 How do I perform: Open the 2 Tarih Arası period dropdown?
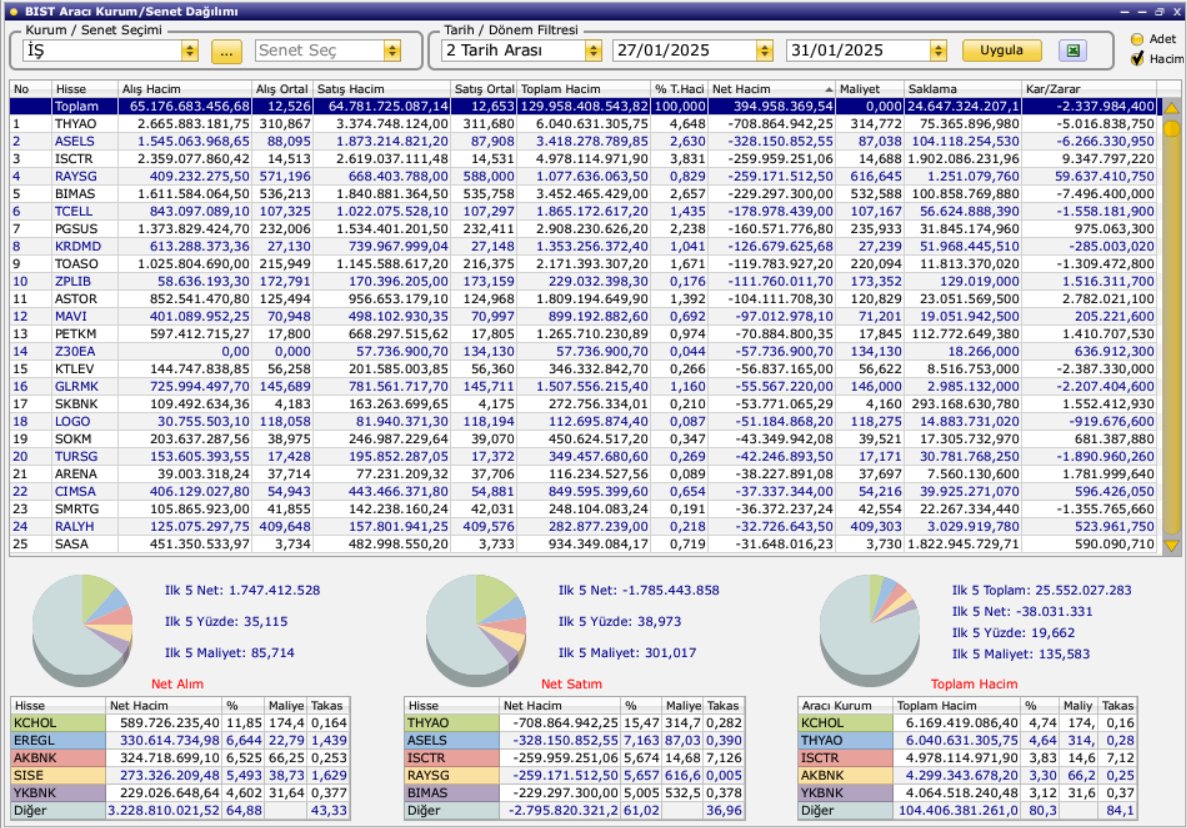(x=594, y=51)
